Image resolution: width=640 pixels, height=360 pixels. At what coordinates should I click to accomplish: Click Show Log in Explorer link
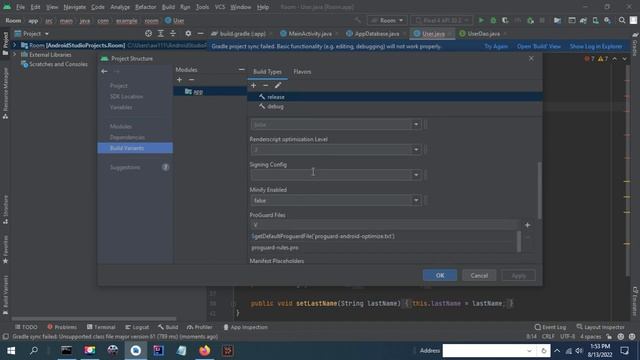(x=596, y=46)
